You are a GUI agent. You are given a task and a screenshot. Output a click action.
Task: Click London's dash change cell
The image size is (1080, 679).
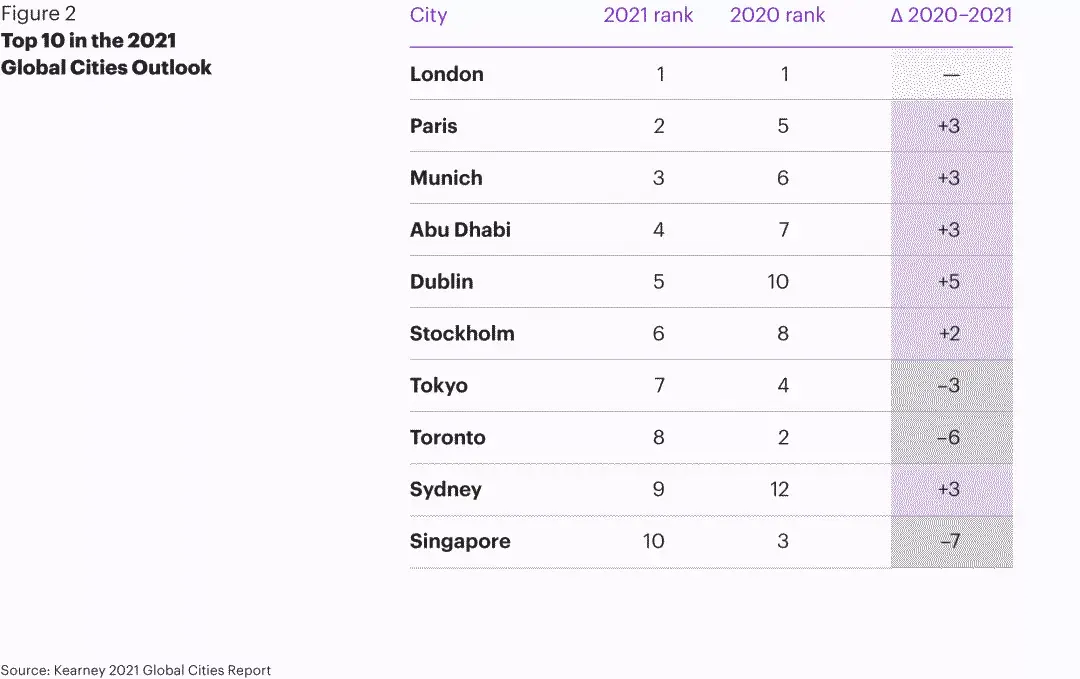[951, 74]
